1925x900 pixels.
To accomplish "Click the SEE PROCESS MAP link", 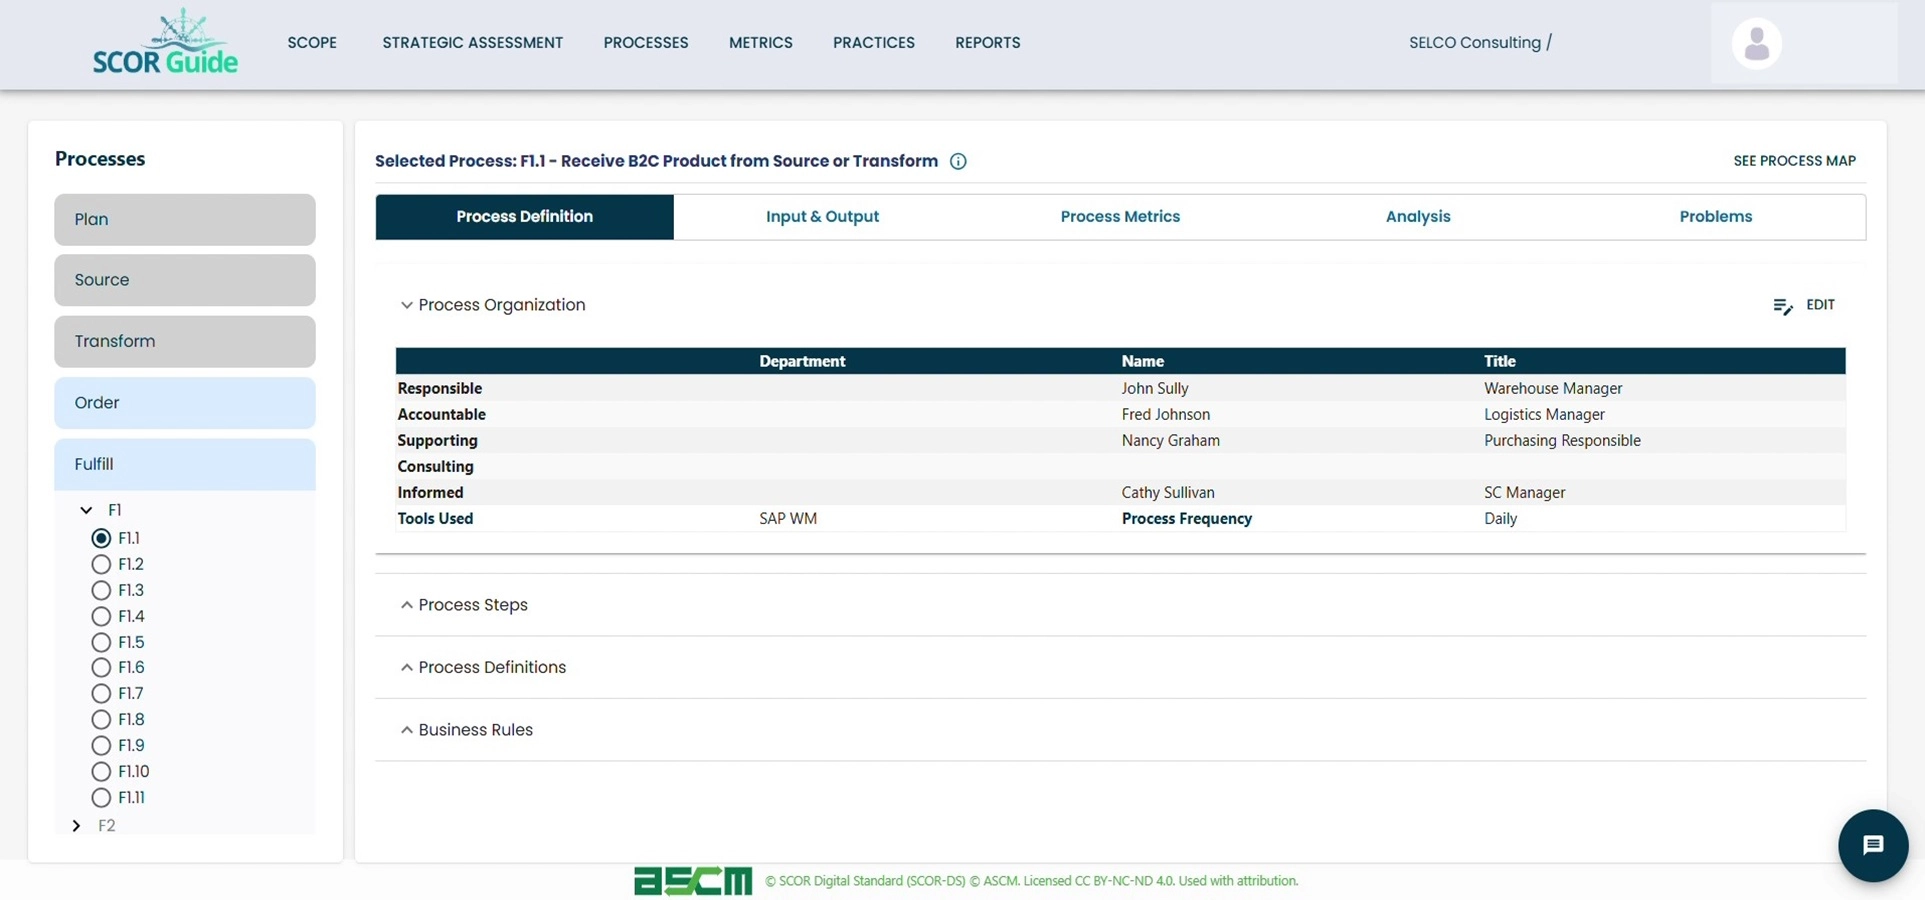I will [1794, 160].
